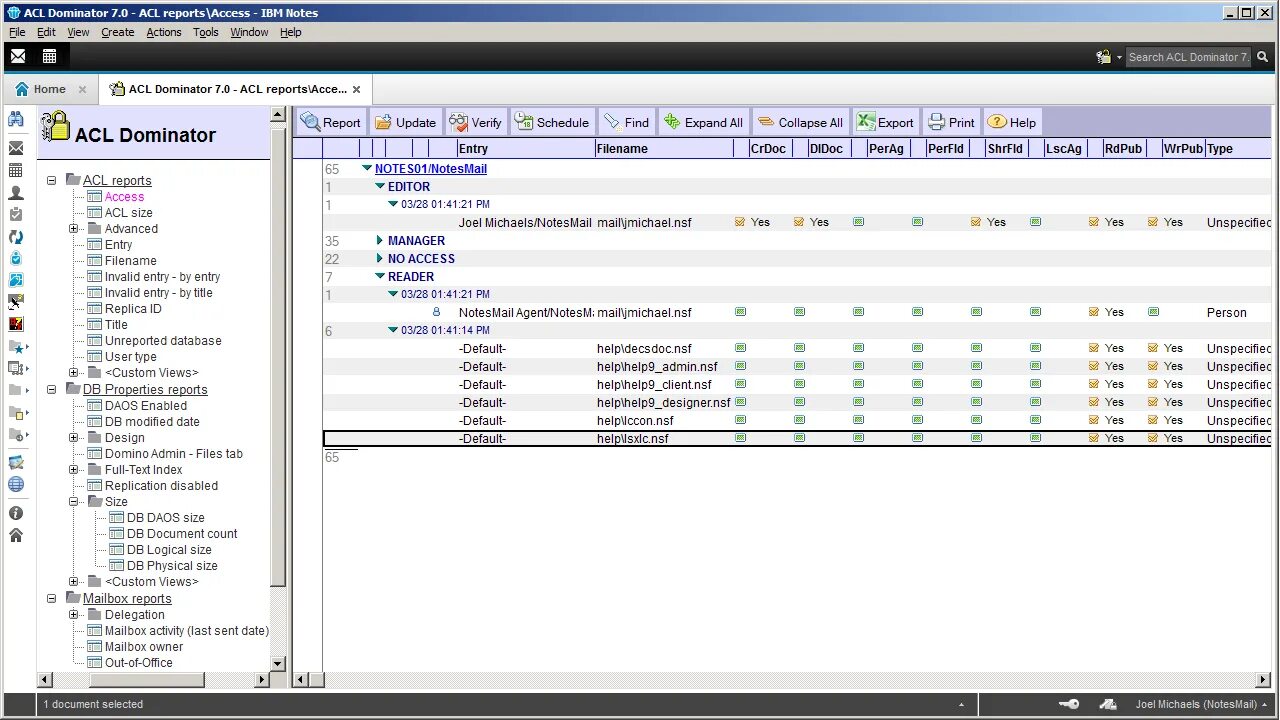The height and width of the screenshot is (720, 1280).
Task: Click the info icon in sidebar
Action: pyautogui.click(x=16, y=513)
